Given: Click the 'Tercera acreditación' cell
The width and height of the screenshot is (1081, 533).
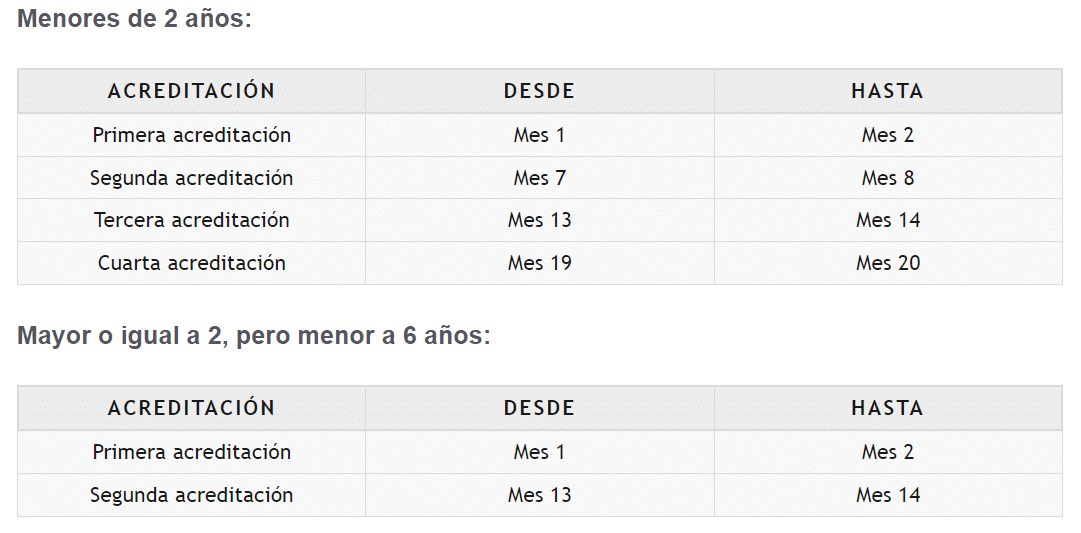Looking at the screenshot, I should point(191,220).
